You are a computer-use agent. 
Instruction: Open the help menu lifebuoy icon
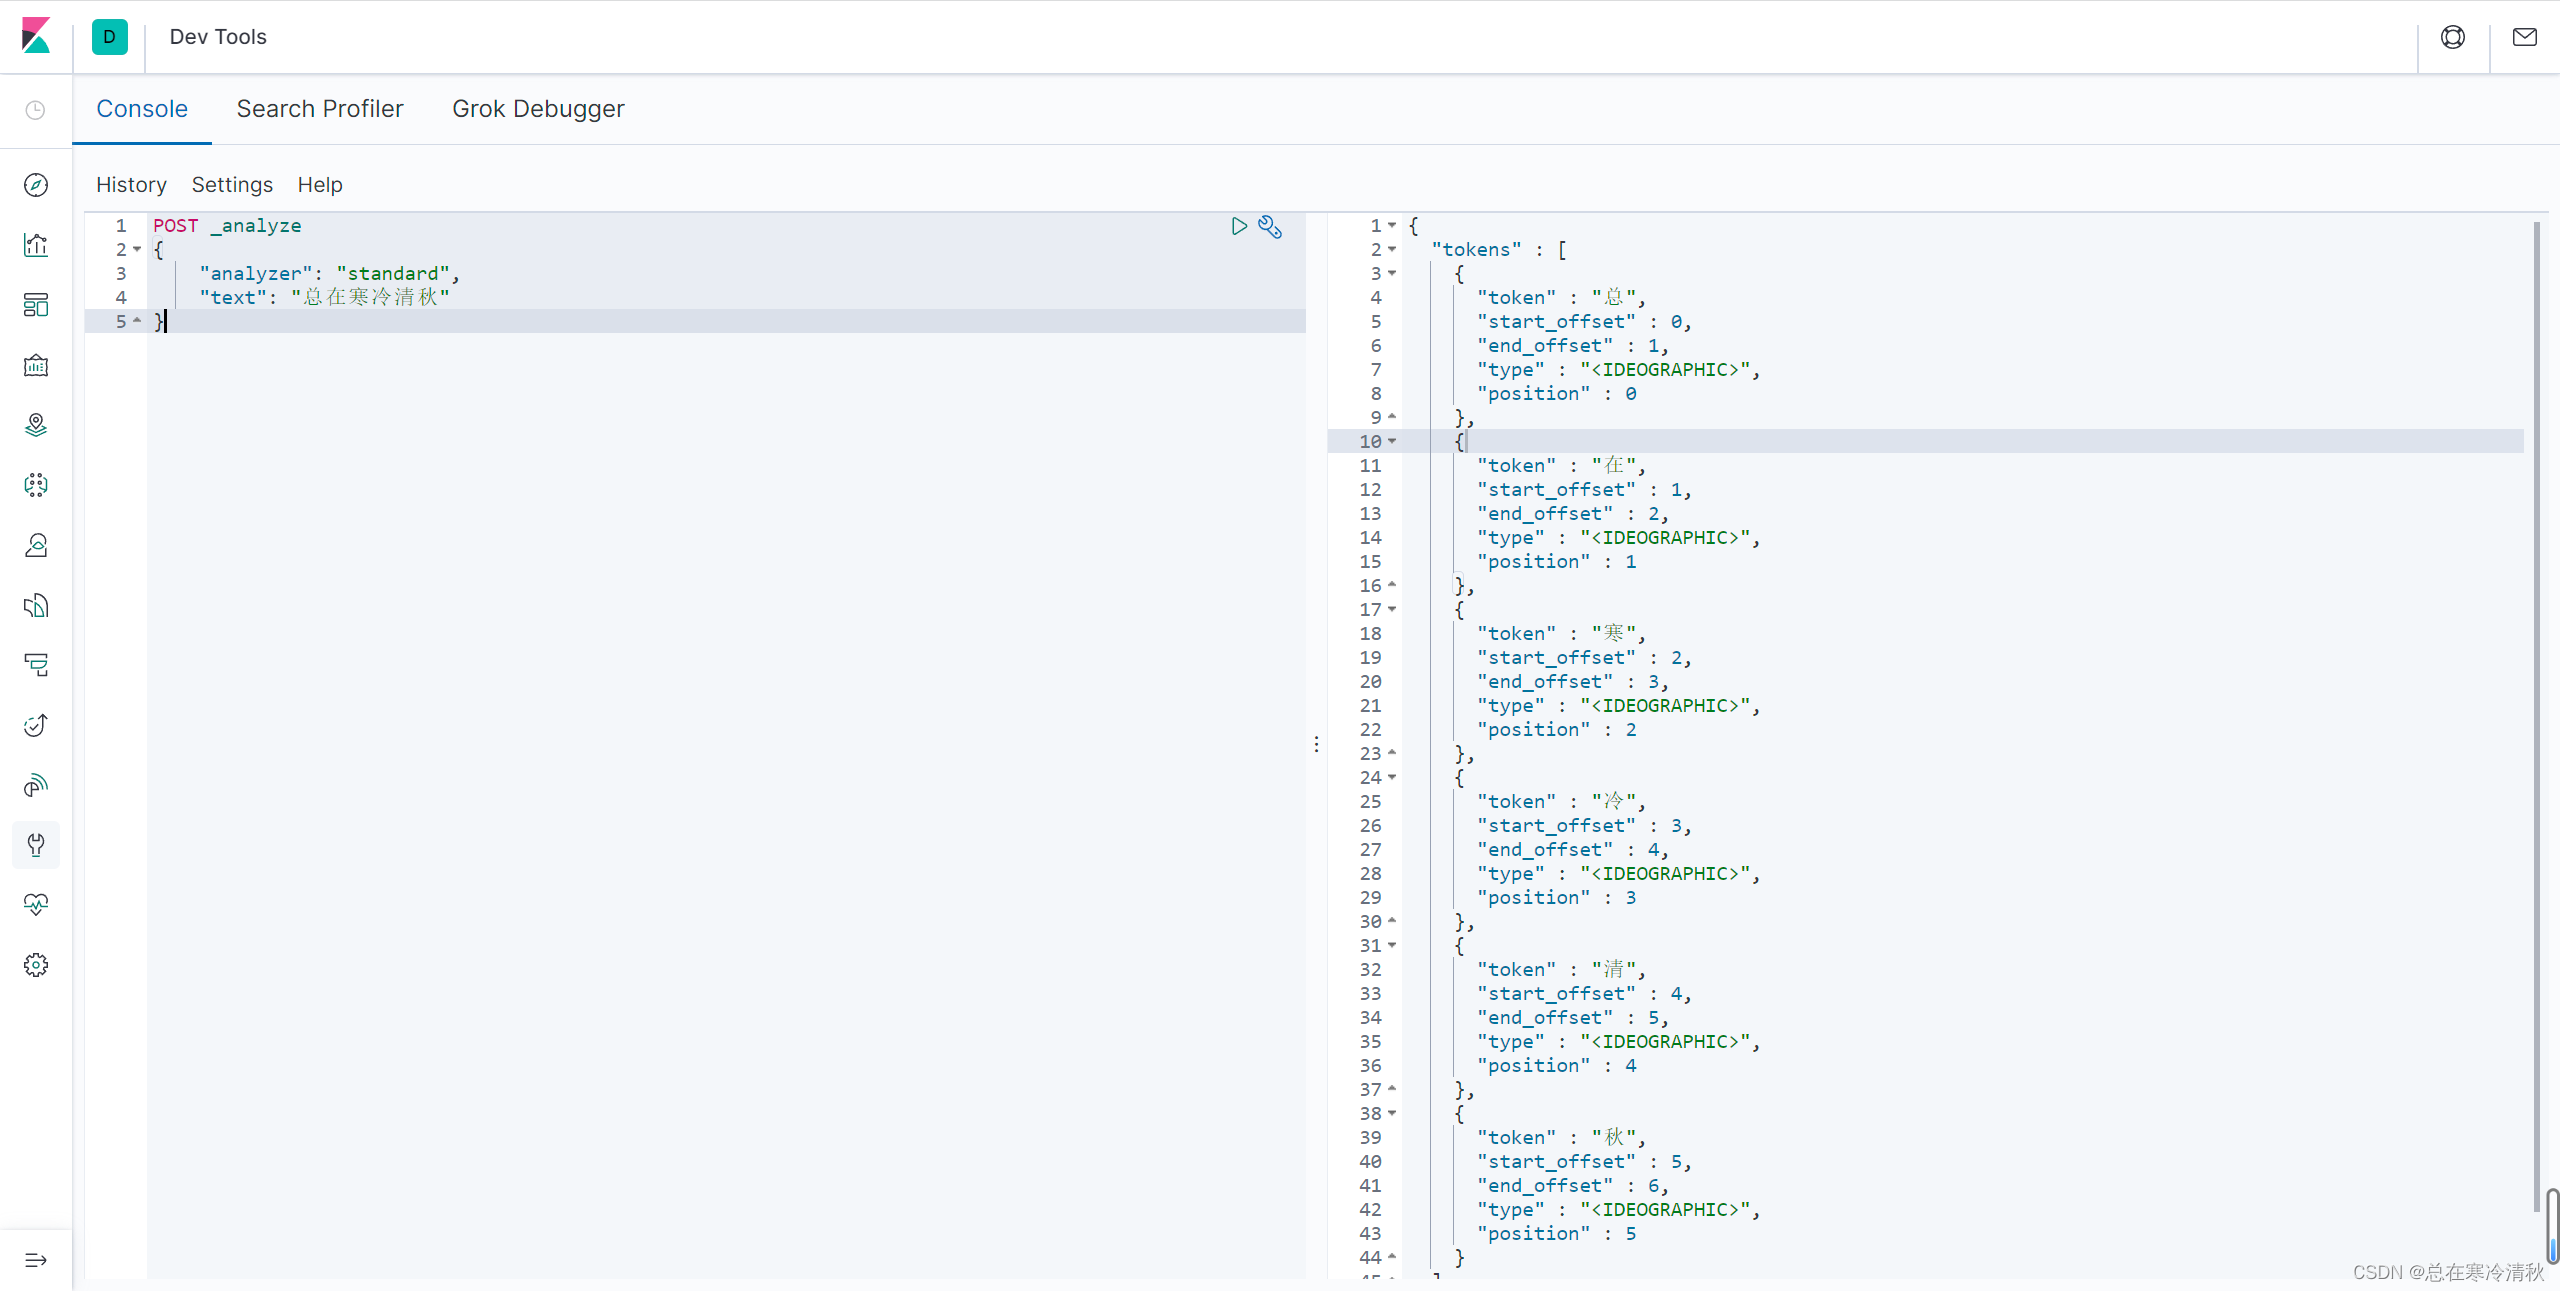coord(2453,37)
